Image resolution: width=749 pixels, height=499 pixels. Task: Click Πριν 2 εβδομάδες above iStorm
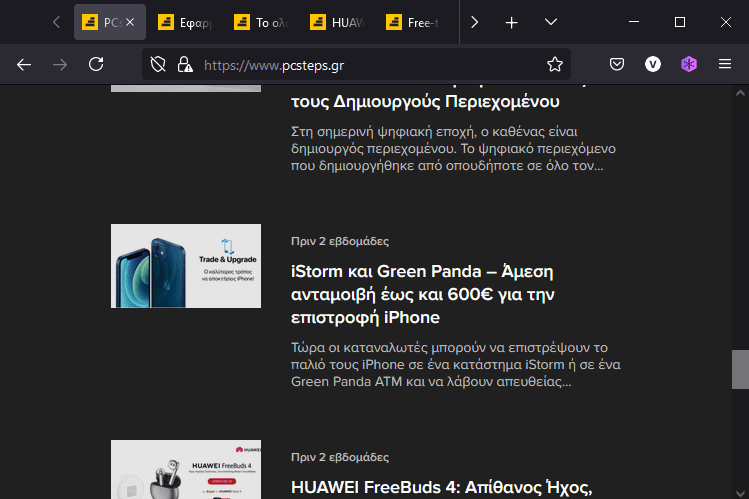(340, 241)
